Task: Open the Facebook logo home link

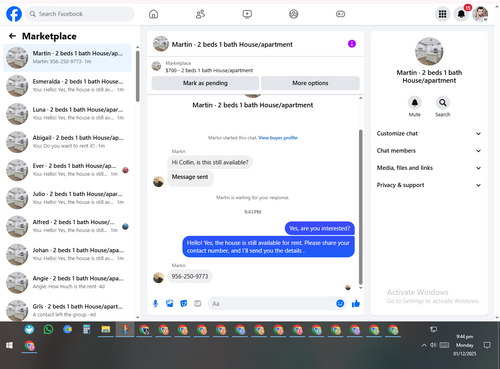Action: pyautogui.click(x=14, y=14)
